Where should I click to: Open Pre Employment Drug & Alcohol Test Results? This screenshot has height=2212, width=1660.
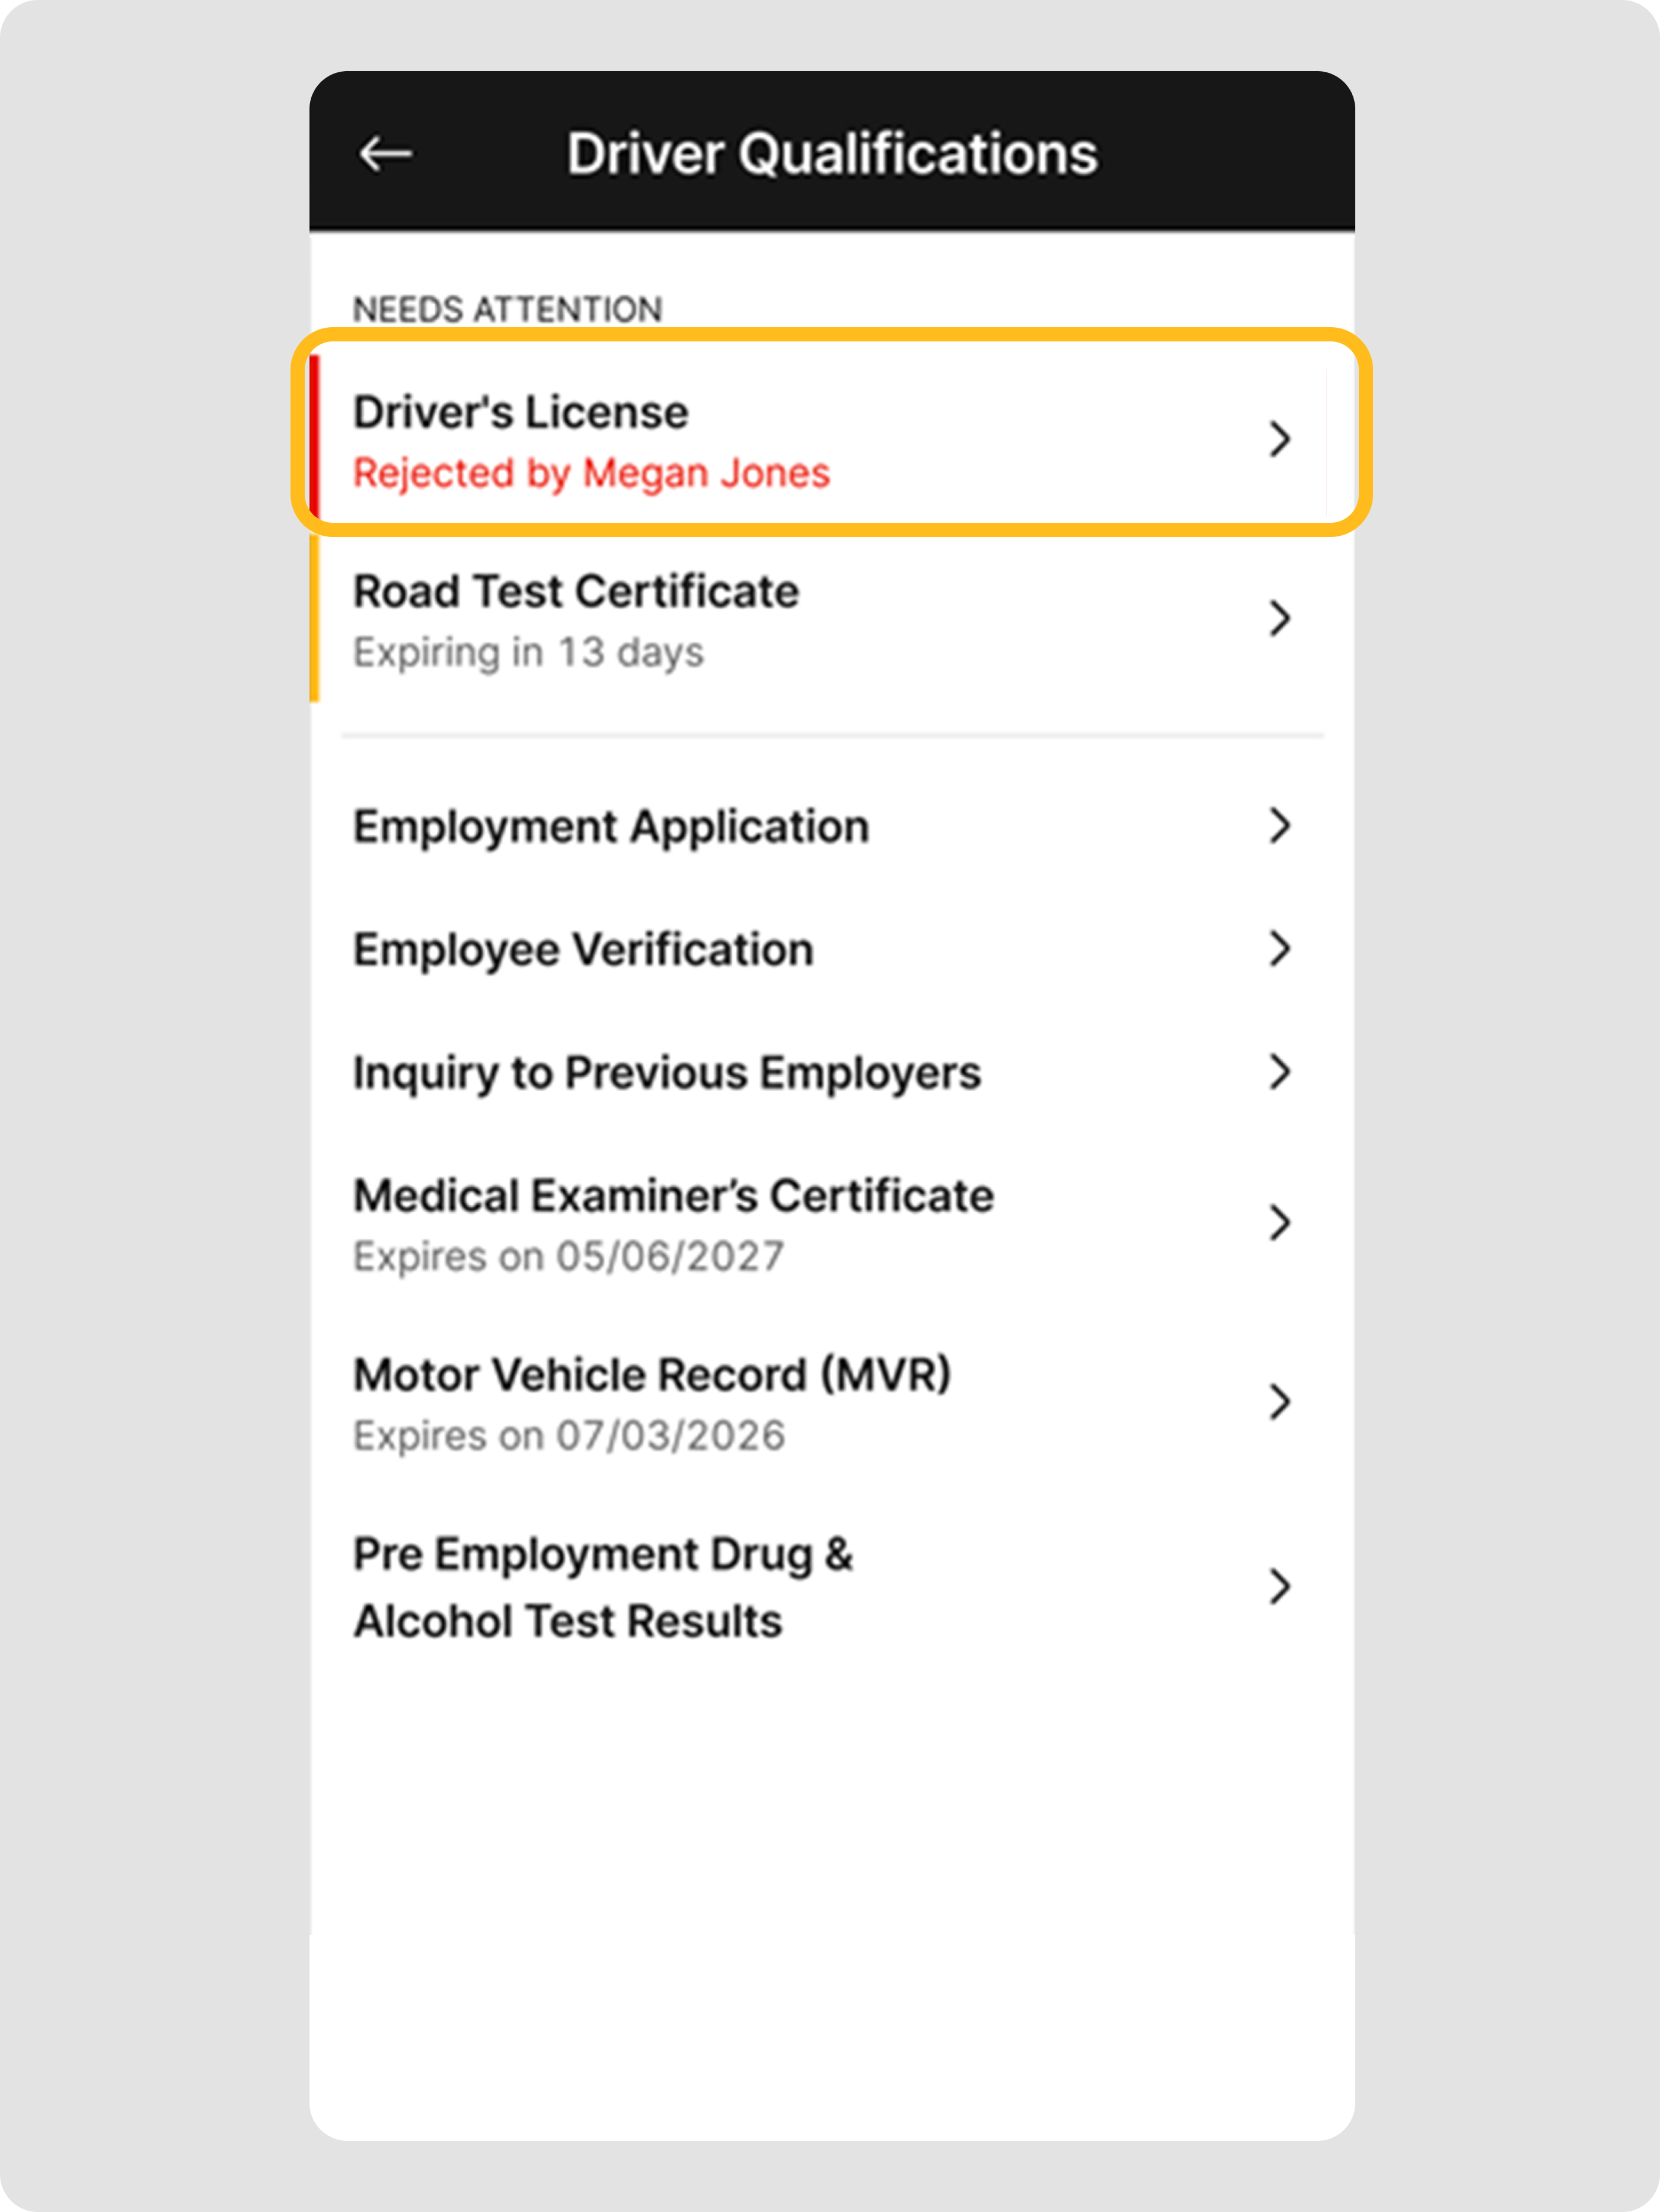pos(603,1587)
